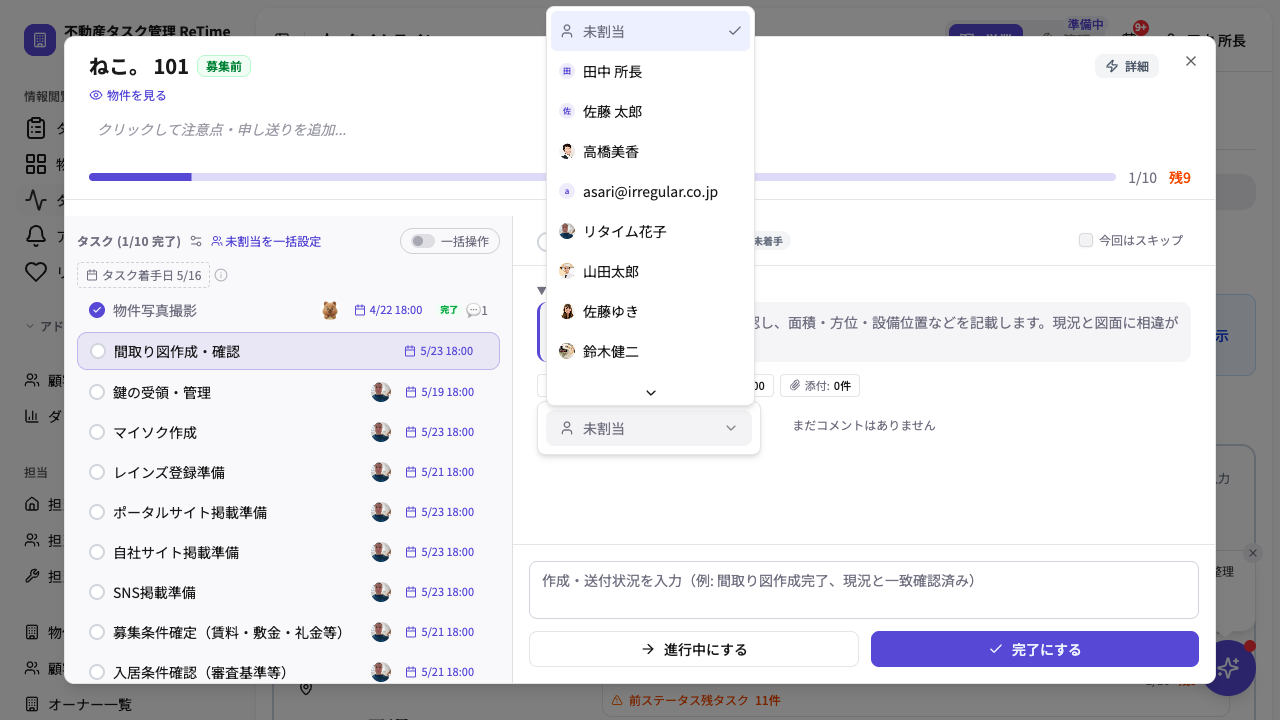Image resolution: width=1280 pixels, height=720 pixels.
Task: Click avatar on SNS掲載準備 row
Action: pyautogui.click(x=381, y=592)
